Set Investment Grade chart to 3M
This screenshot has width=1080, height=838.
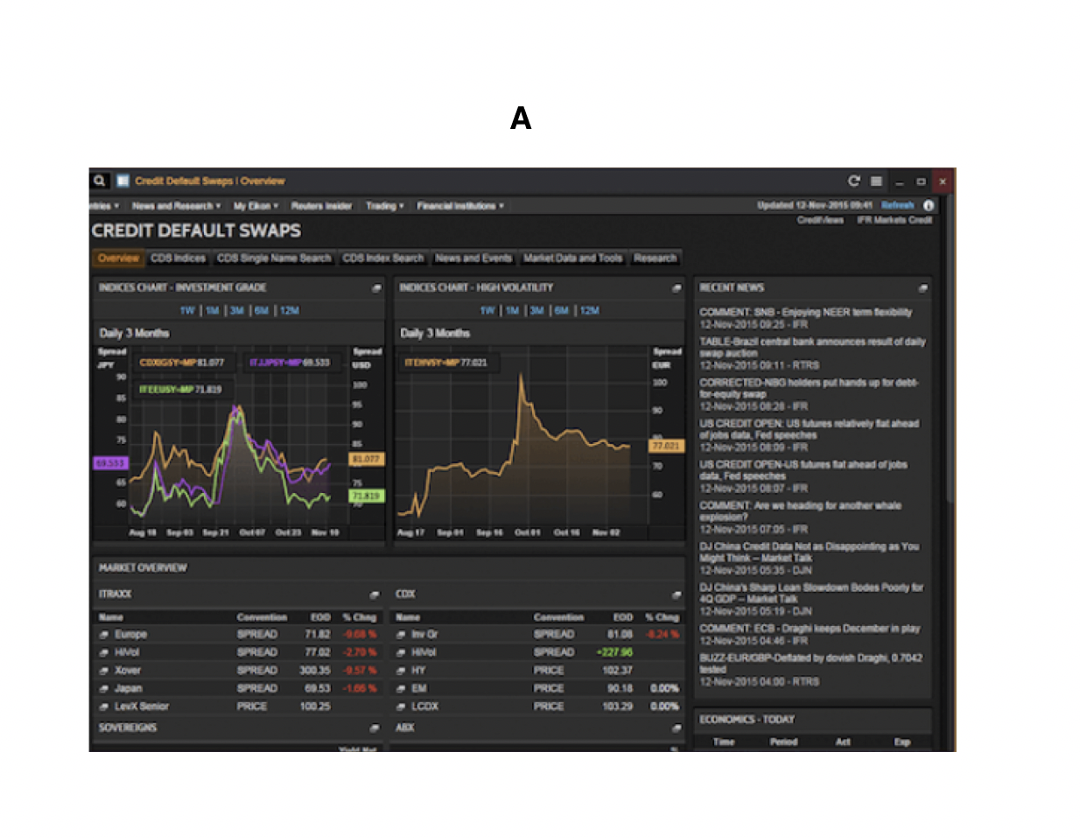(237, 311)
